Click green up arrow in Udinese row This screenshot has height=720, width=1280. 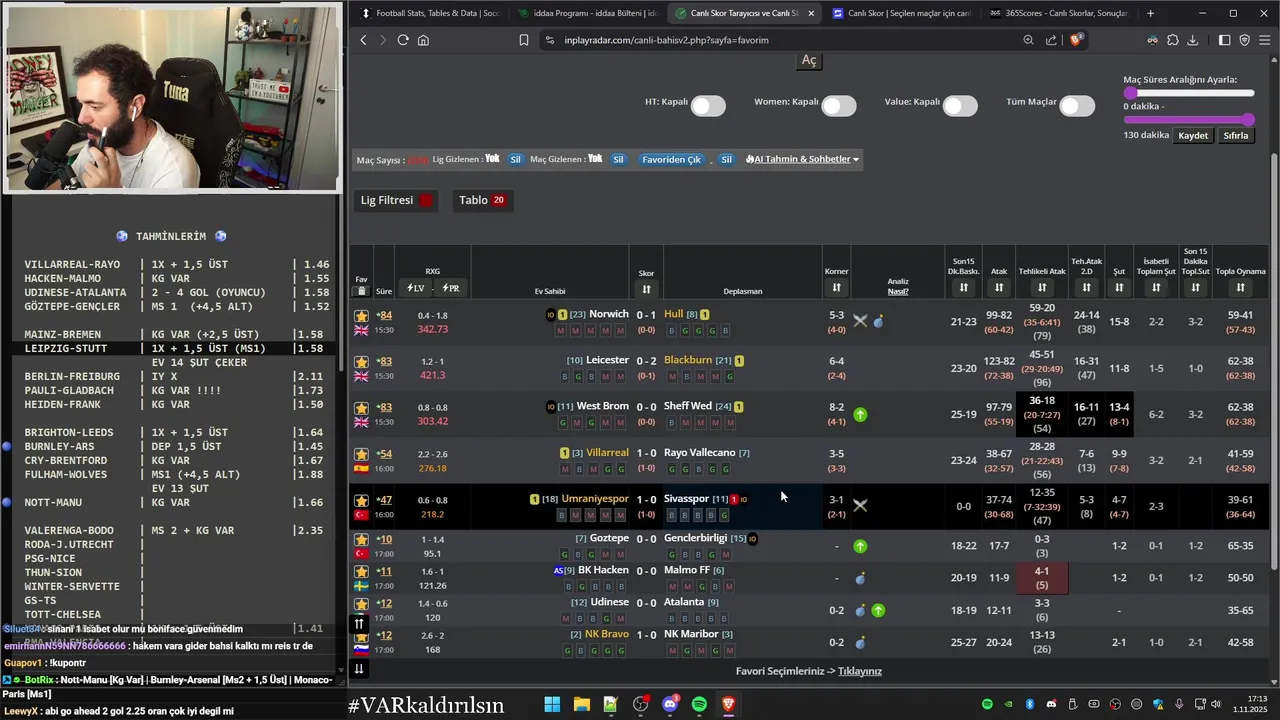(878, 610)
